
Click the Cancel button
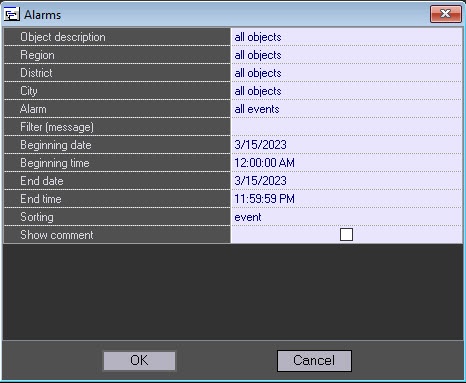point(314,361)
